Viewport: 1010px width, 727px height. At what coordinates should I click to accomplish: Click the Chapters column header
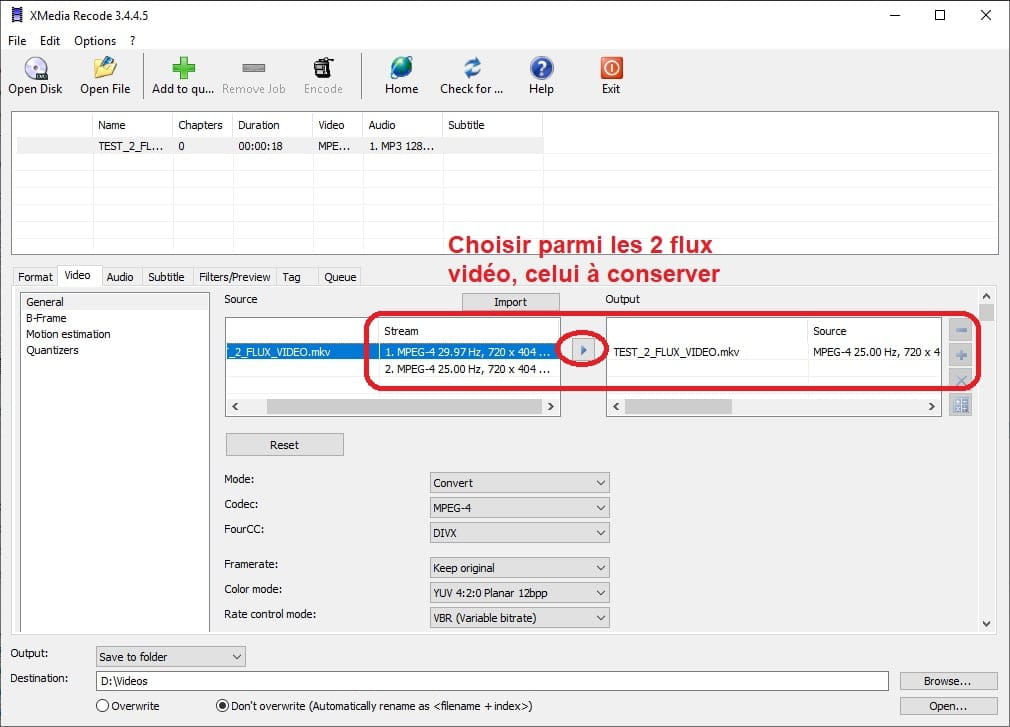coord(203,125)
